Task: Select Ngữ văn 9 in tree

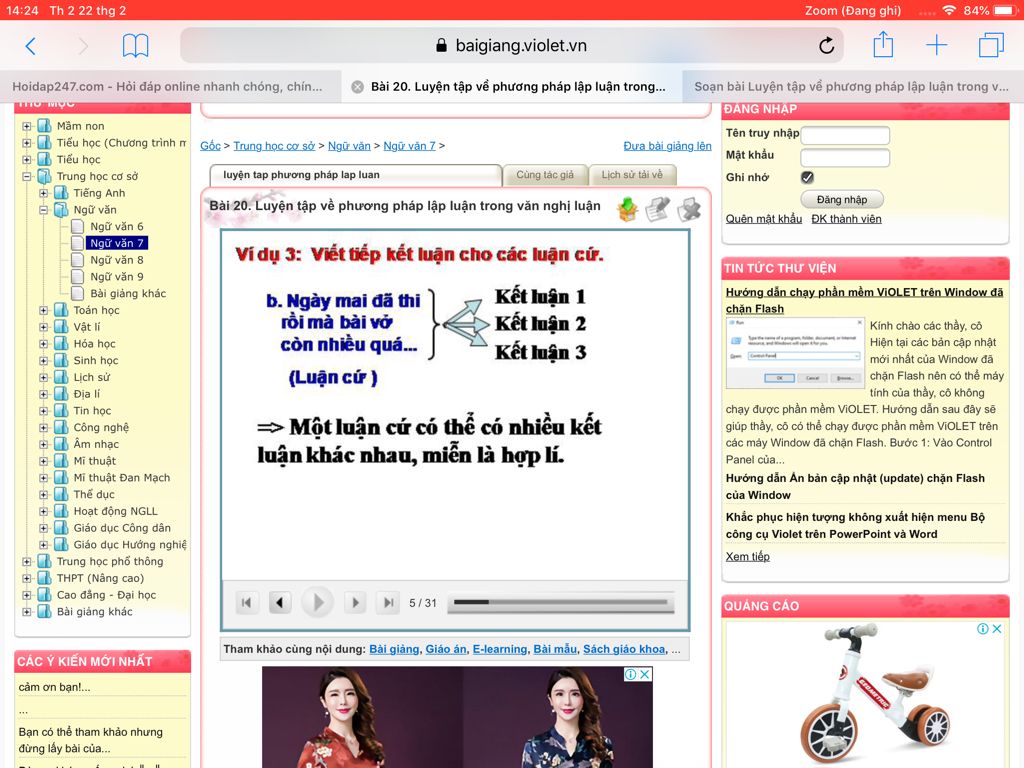Action: click(x=116, y=277)
